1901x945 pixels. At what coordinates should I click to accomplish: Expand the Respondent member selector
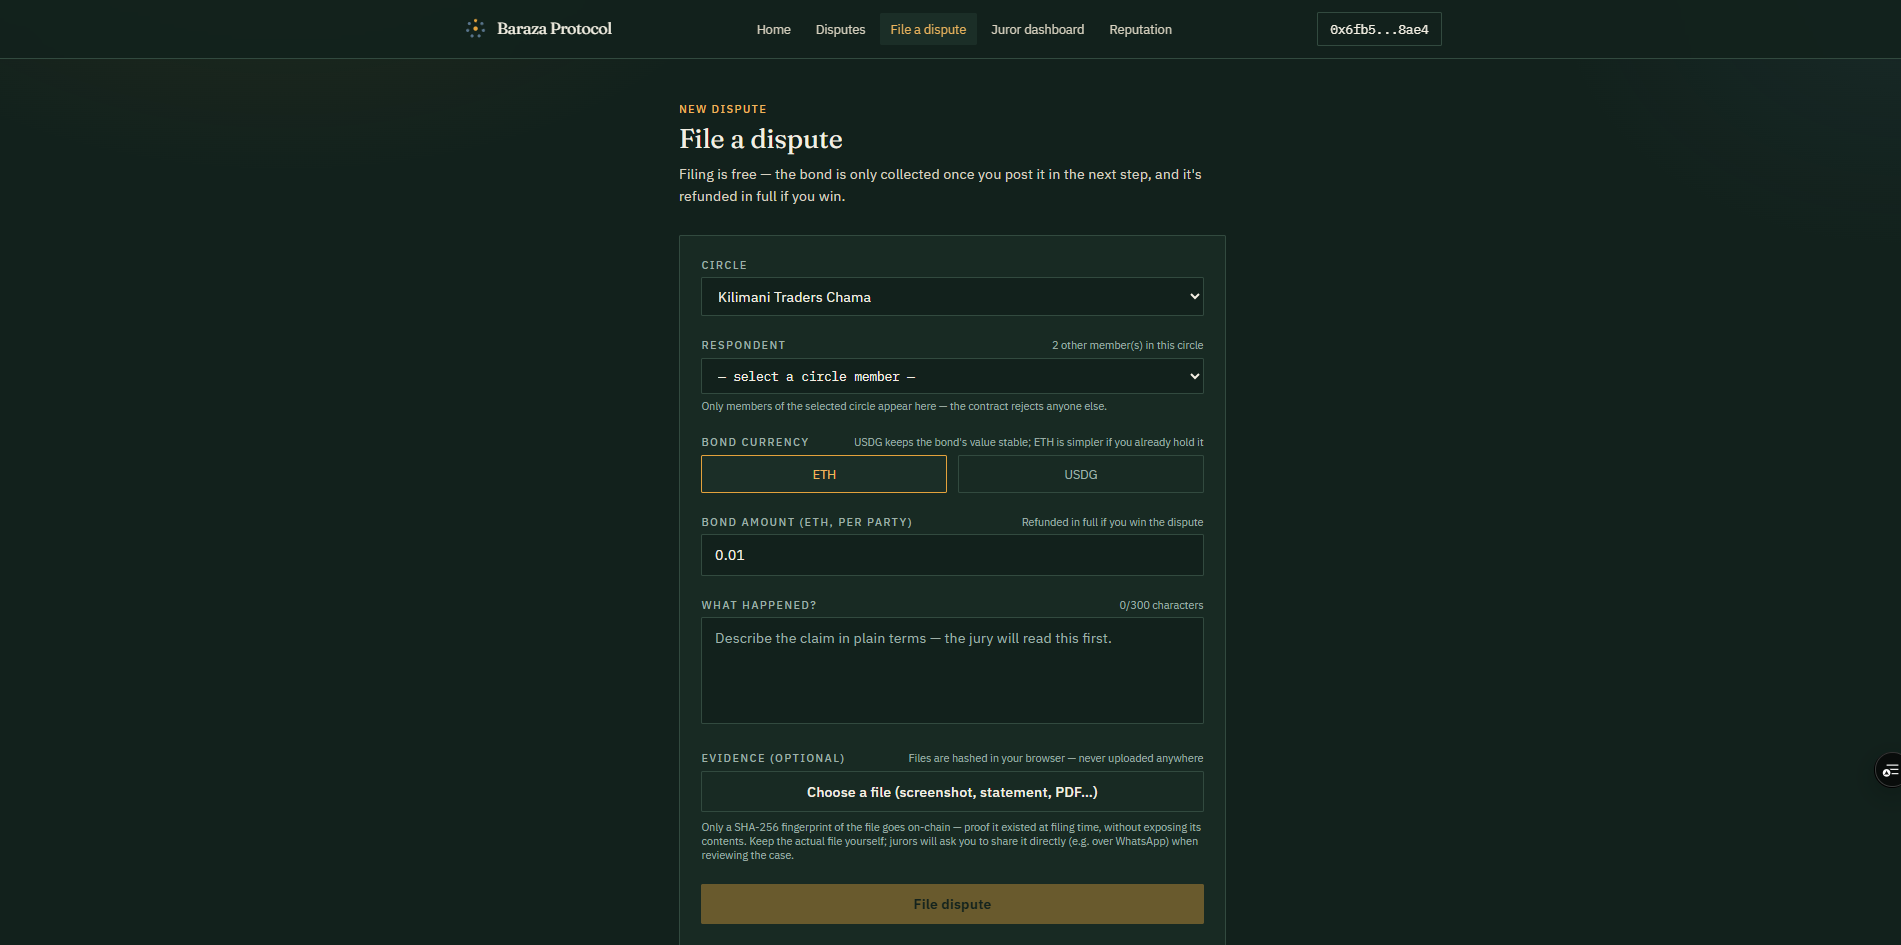pos(952,376)
